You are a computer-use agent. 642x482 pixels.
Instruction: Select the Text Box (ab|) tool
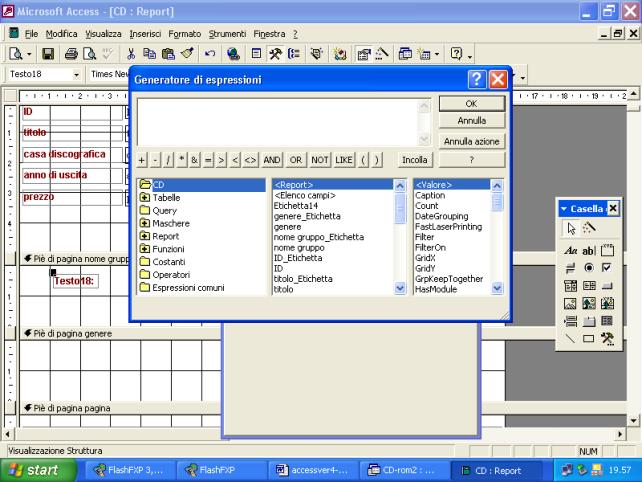pos(589,250)
